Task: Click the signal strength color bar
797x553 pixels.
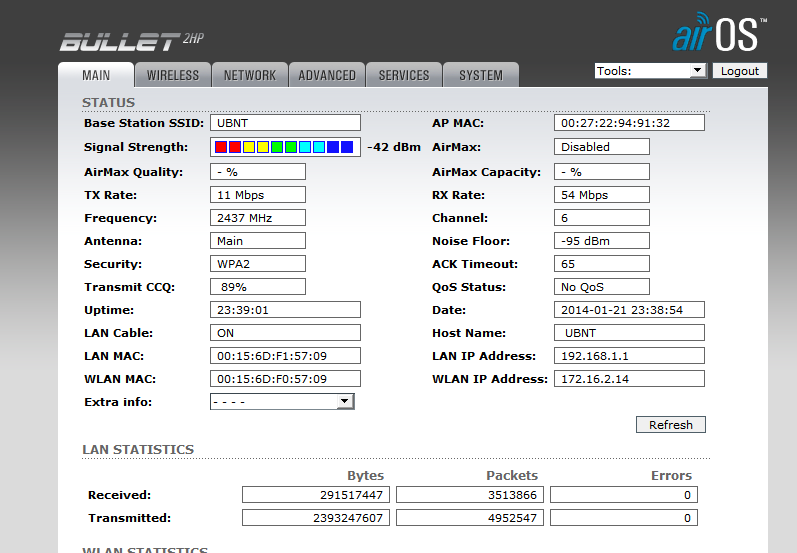Action: 285,147
